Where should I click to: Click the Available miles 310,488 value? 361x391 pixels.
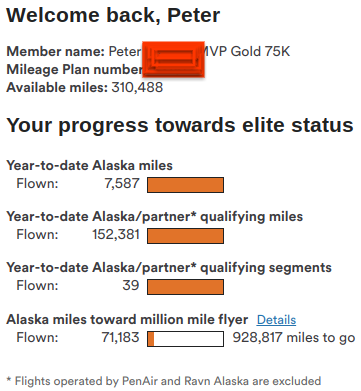[x=137, y=87]
